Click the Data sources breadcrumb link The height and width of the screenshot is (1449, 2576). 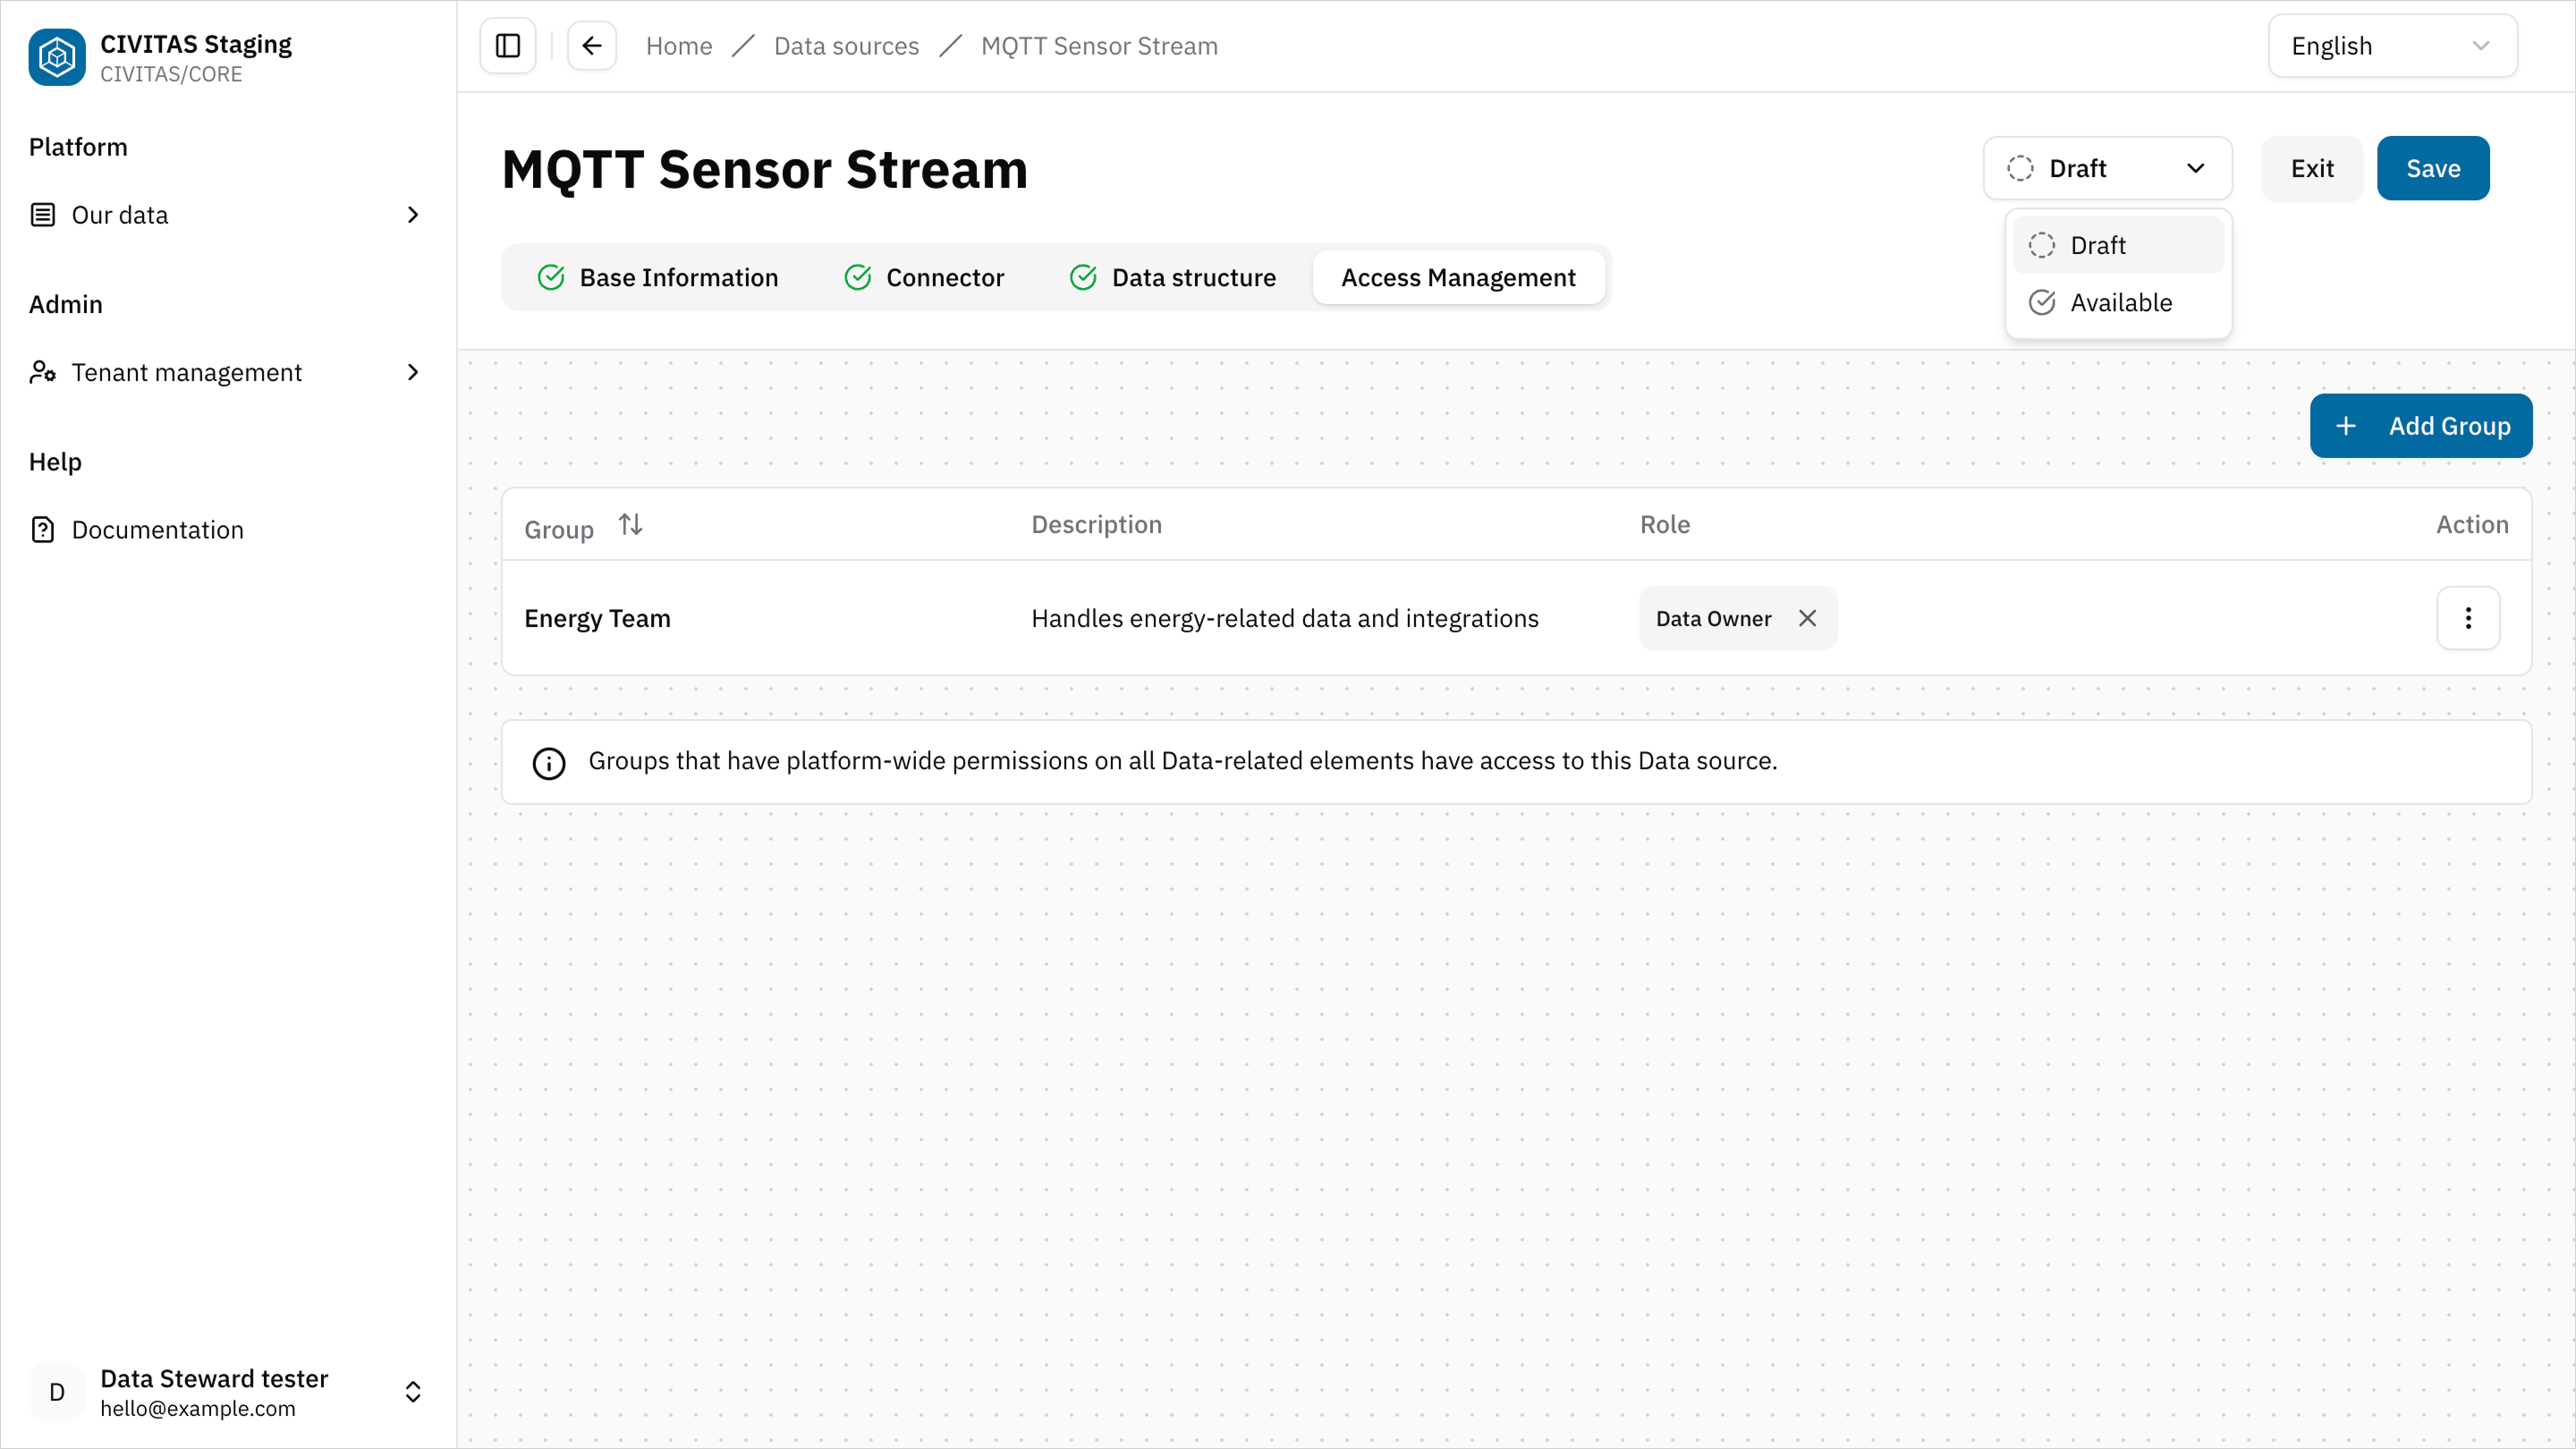coord(846,45)
